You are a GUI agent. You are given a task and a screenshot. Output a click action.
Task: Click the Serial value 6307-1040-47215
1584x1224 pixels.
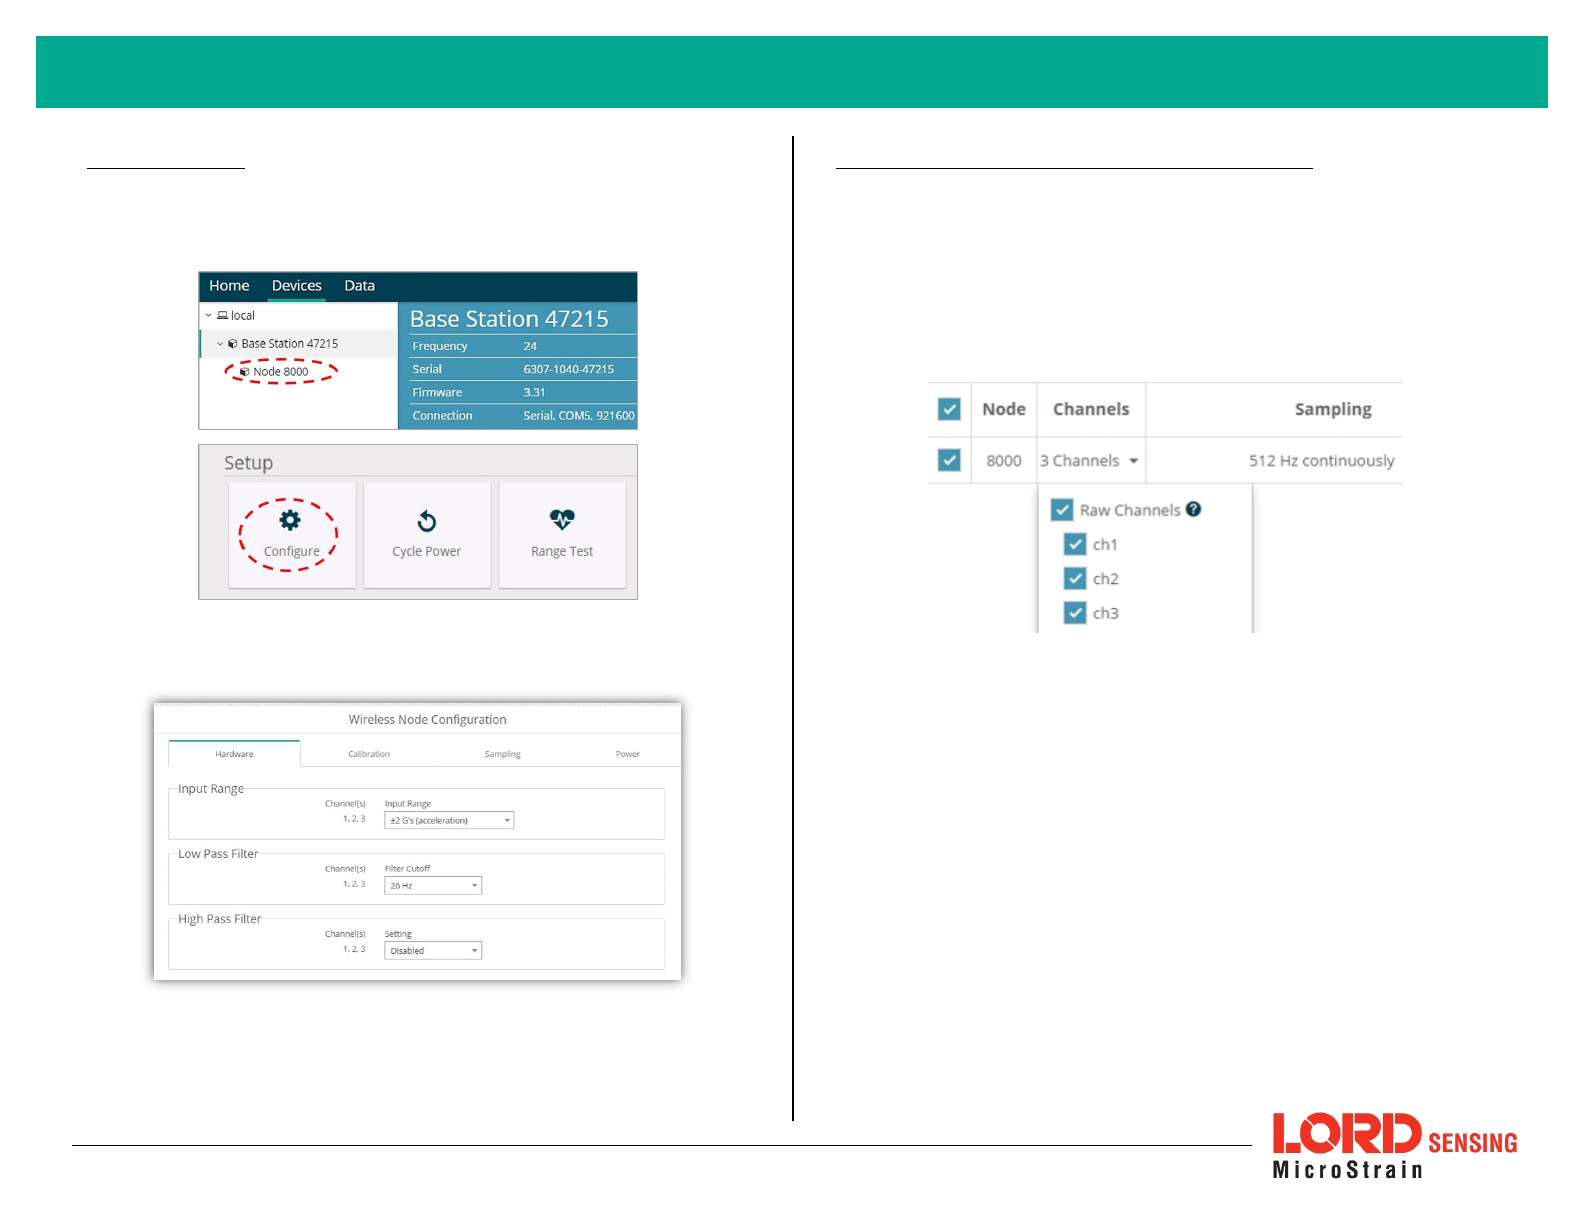569,369
